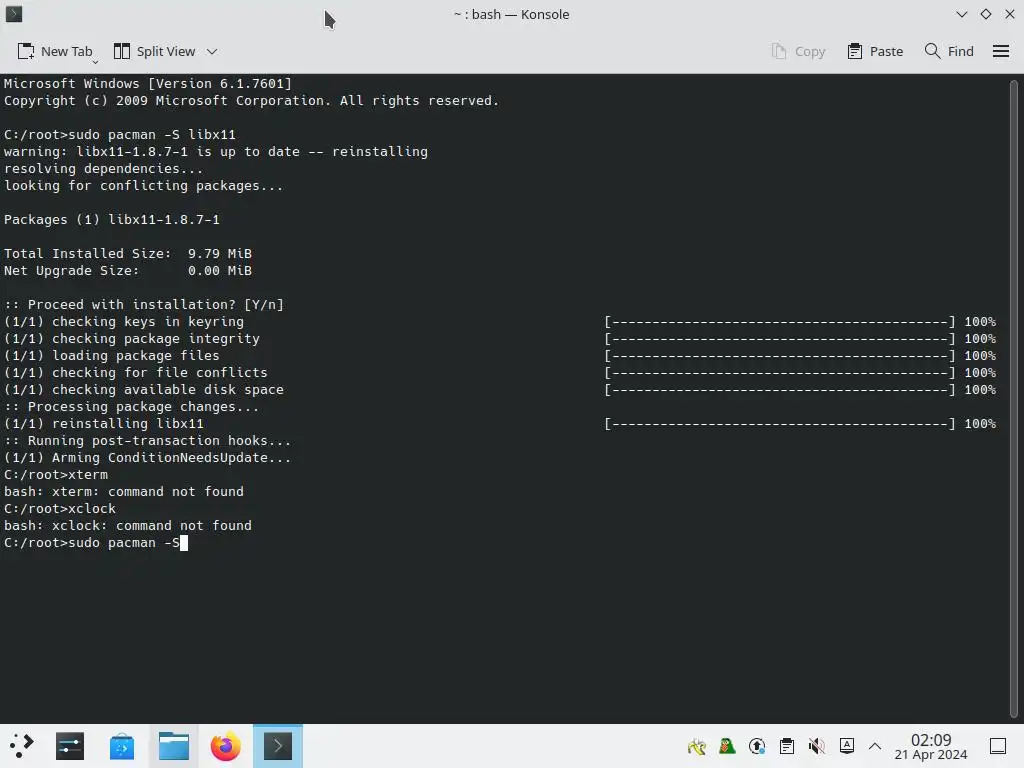Click 'Total Installed Size: 9.79 MiB' line
This screenshot has height=768, width=1024.
127,254
